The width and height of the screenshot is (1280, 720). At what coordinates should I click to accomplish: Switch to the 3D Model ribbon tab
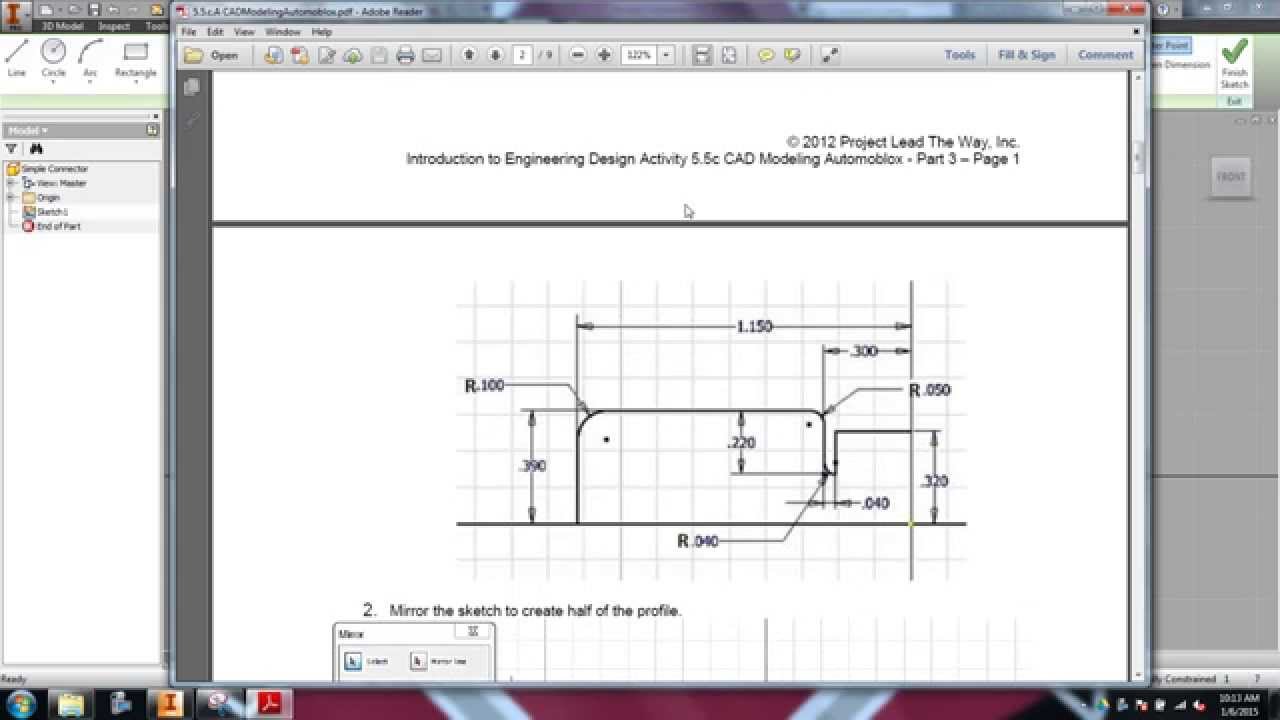pyautogui.click(x=62, y=26)
